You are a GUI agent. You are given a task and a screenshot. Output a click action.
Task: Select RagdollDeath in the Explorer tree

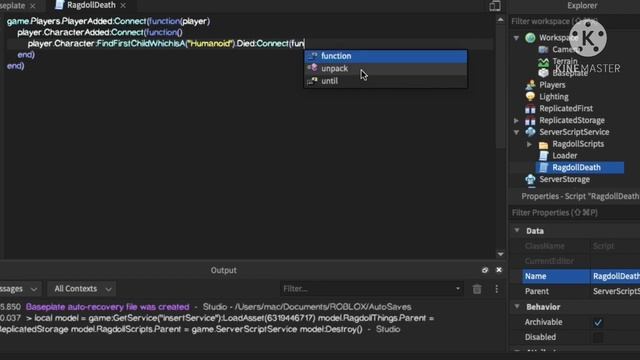coord(576,167)
